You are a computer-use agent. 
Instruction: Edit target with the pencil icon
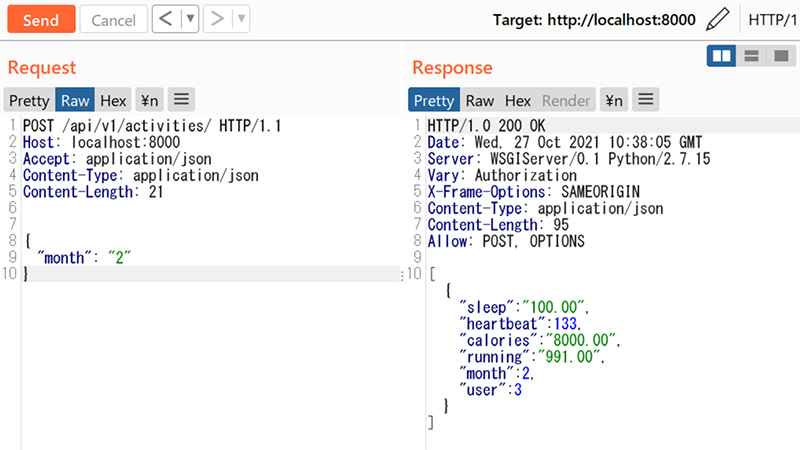718,19
